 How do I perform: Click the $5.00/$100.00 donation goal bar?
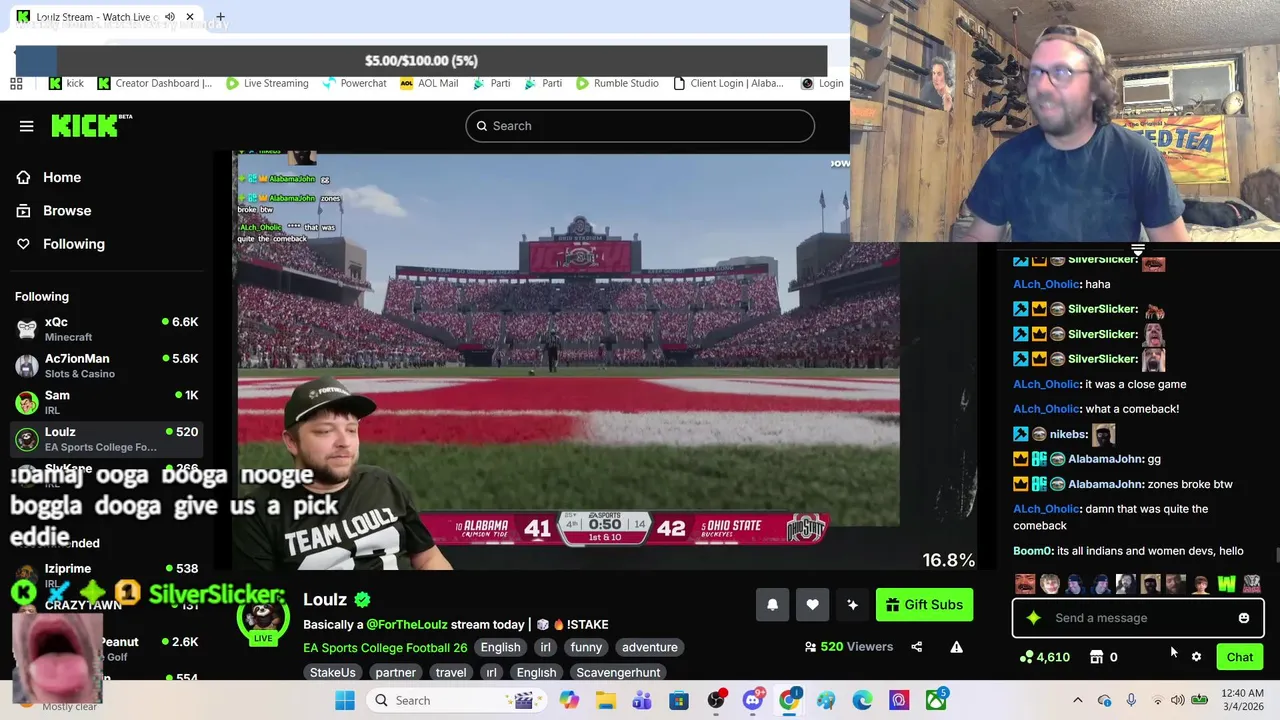(x=421, y=61)
